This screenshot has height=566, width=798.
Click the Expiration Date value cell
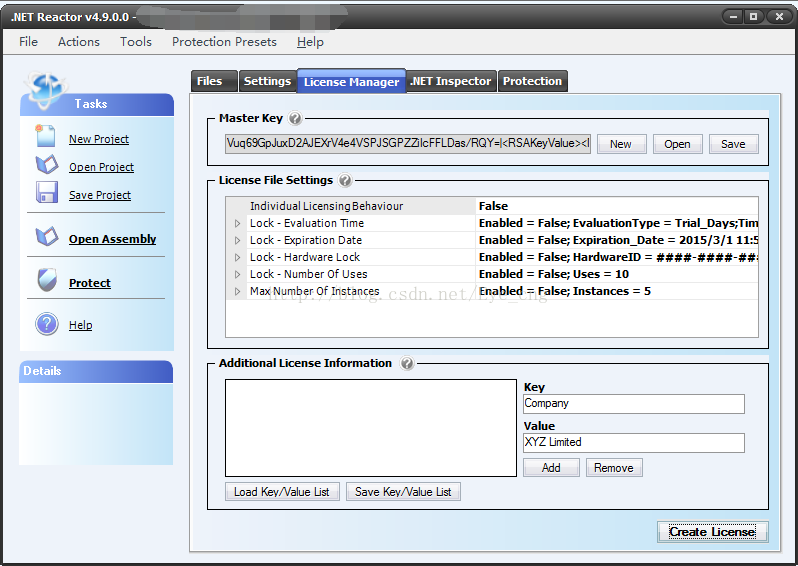[617, 240]
